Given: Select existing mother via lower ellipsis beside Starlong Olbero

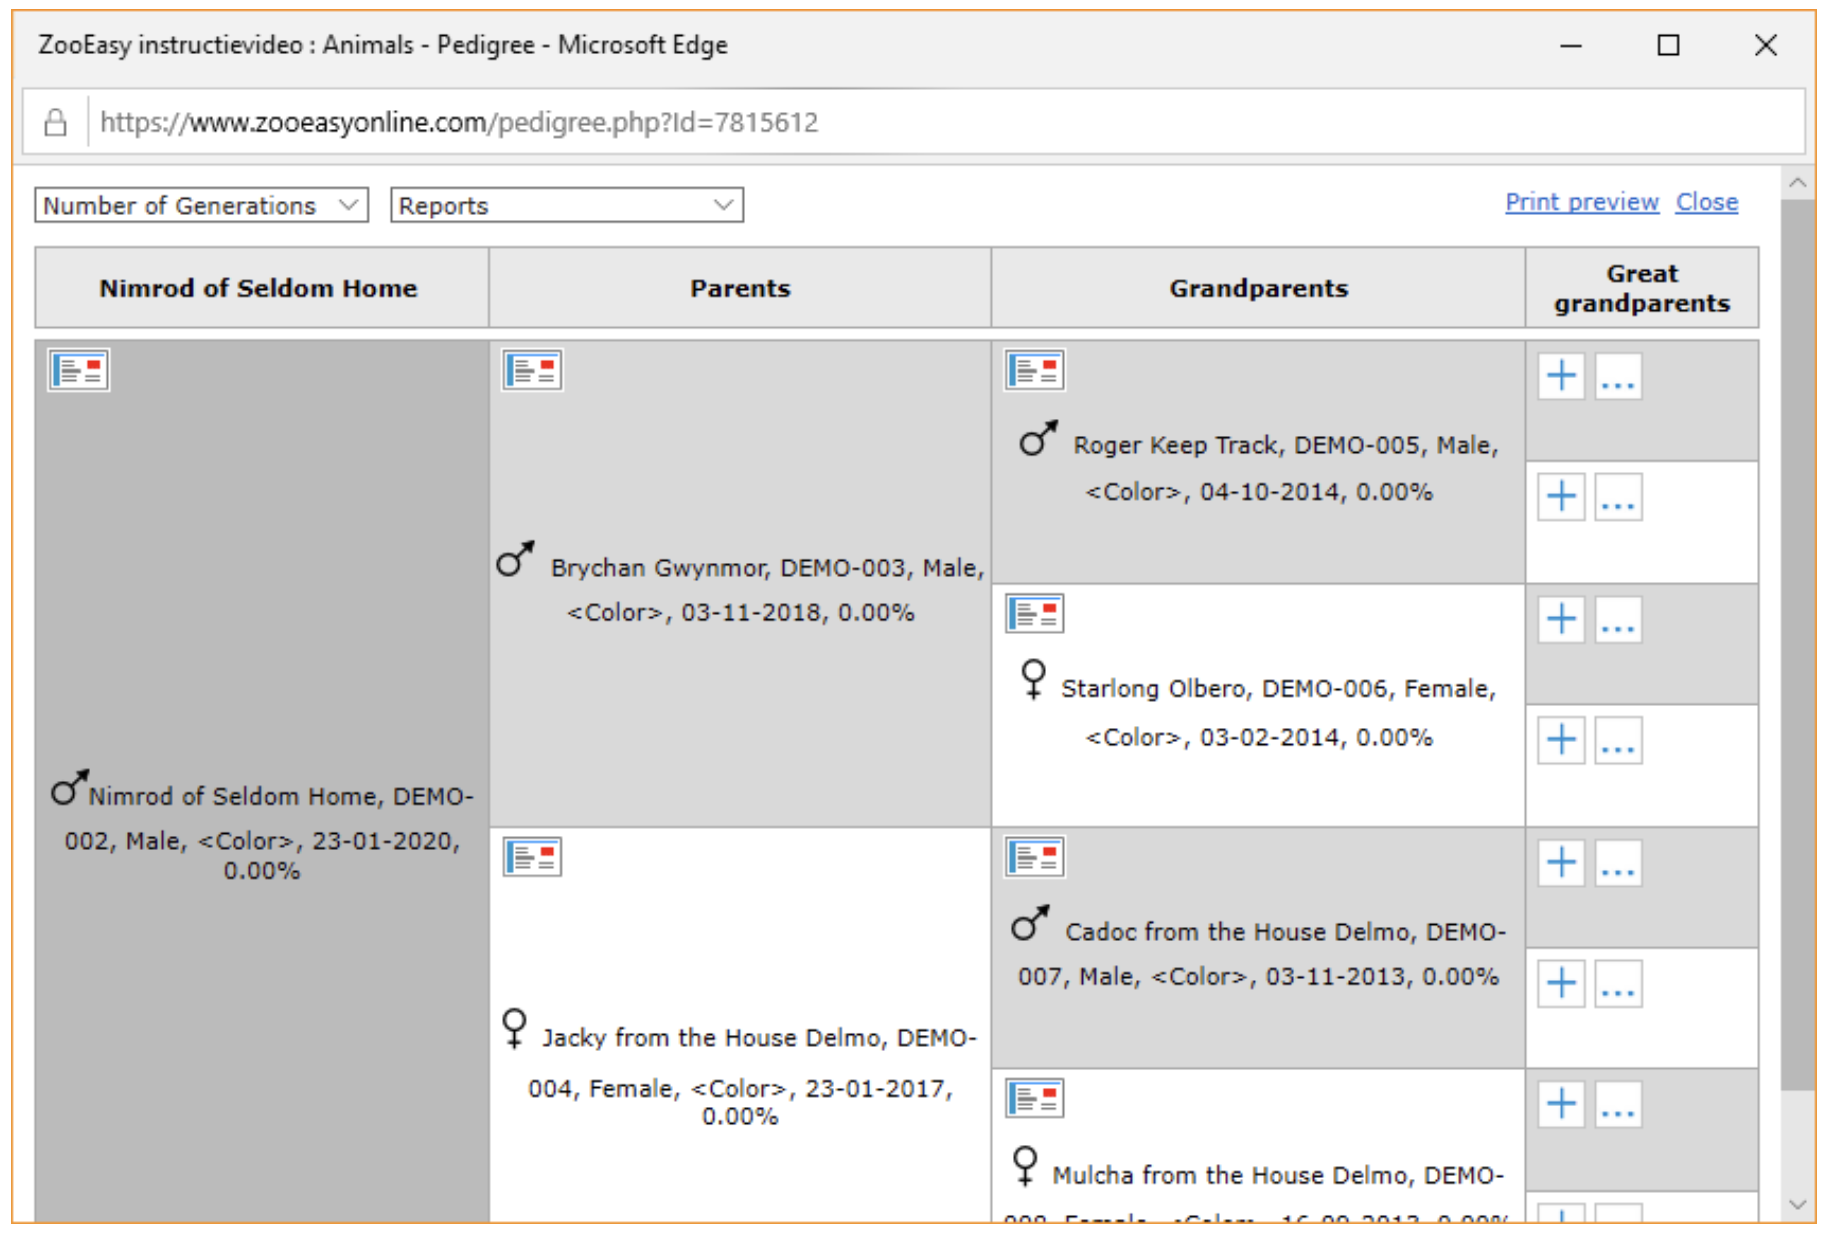Looking at the screenshot, I should [x=1618, y=740].
